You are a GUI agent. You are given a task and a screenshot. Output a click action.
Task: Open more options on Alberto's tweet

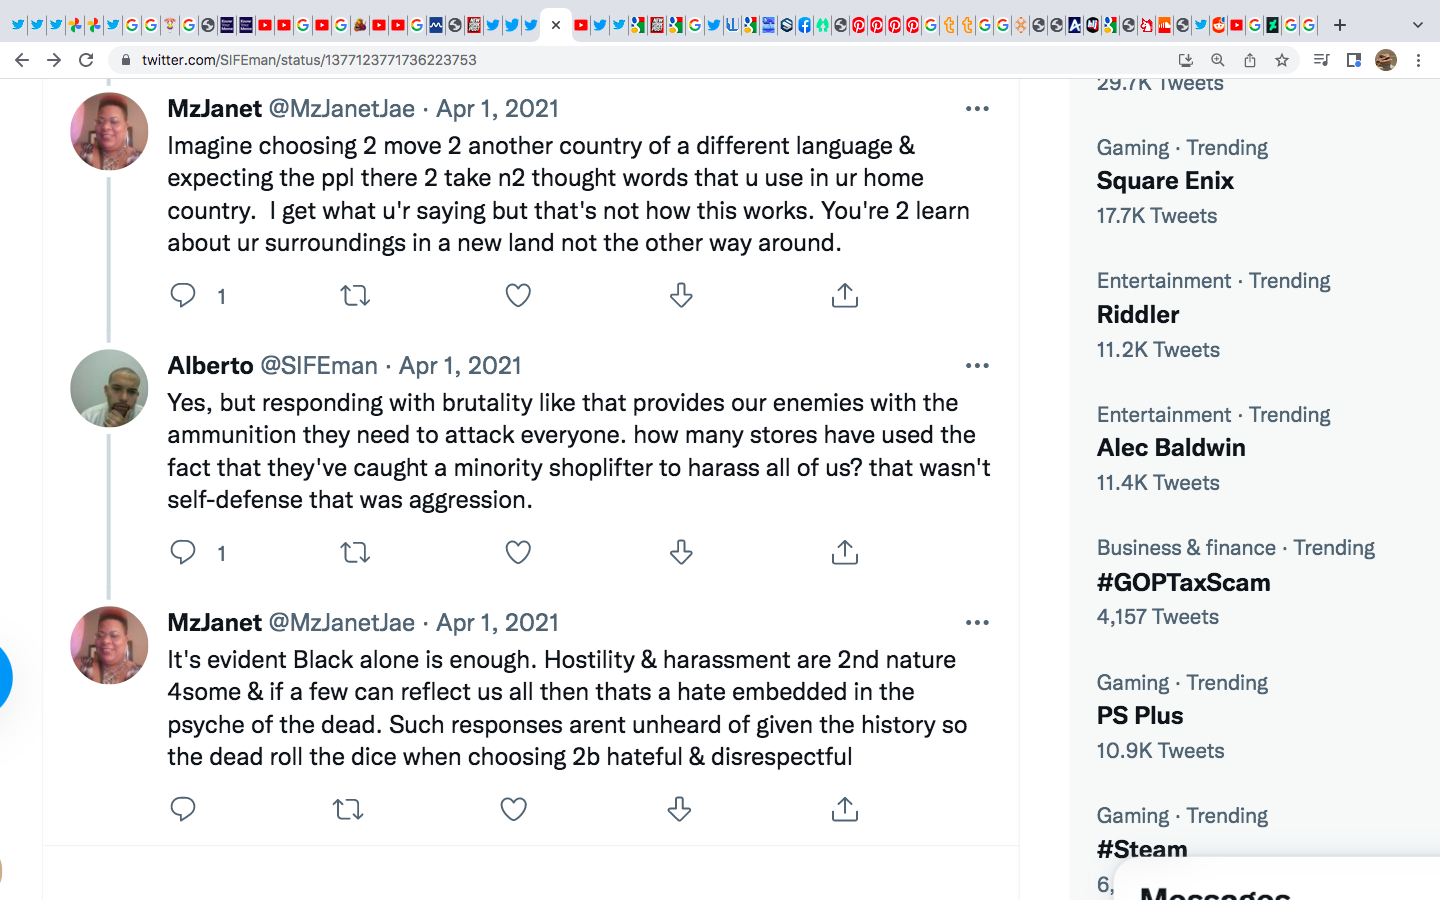(977, 366)
